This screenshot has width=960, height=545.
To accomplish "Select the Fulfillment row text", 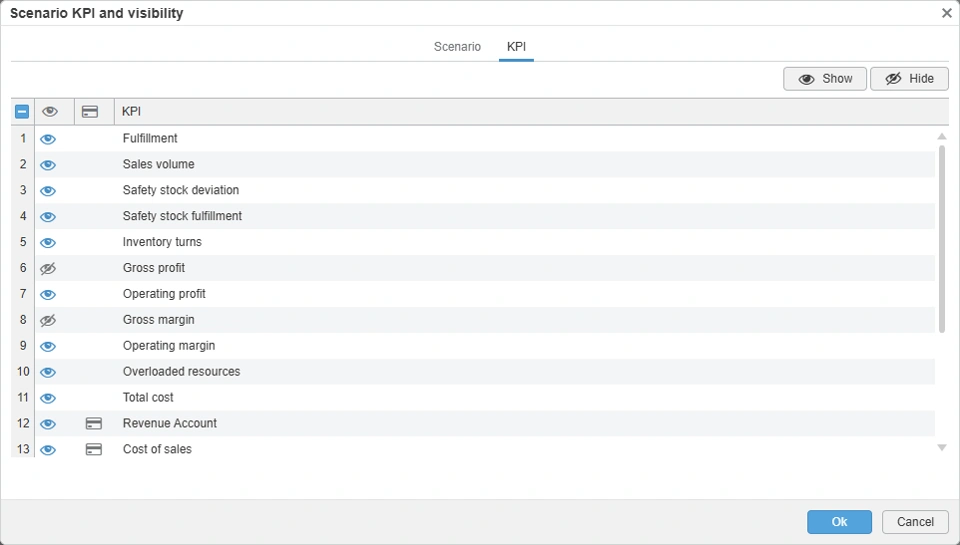I will (150, 138).
